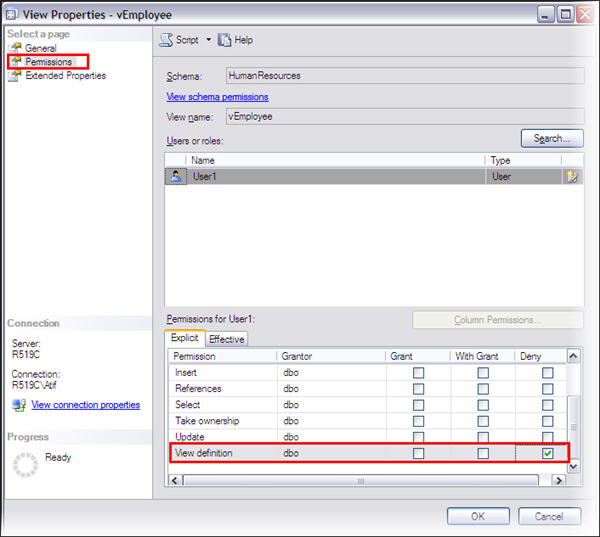Click the Search... button
Screen dimensions: 600x537
pos(551,139)
